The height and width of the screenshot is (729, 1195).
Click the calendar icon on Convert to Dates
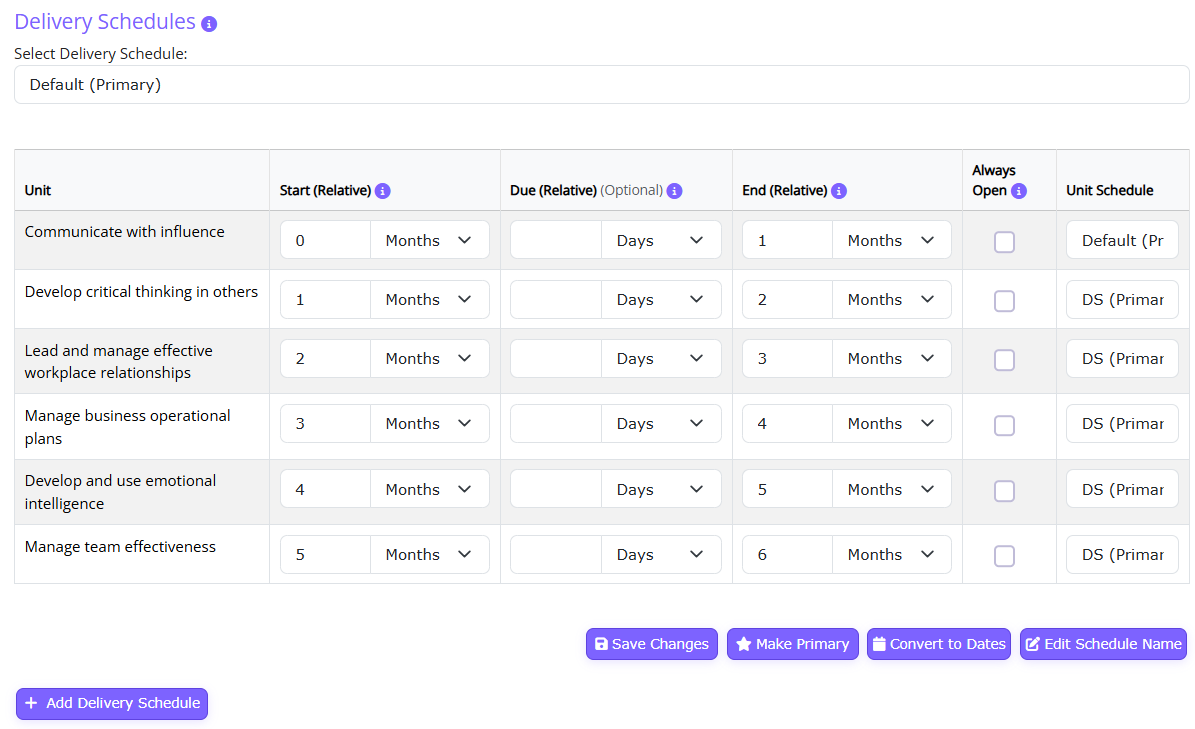[879, 644]
